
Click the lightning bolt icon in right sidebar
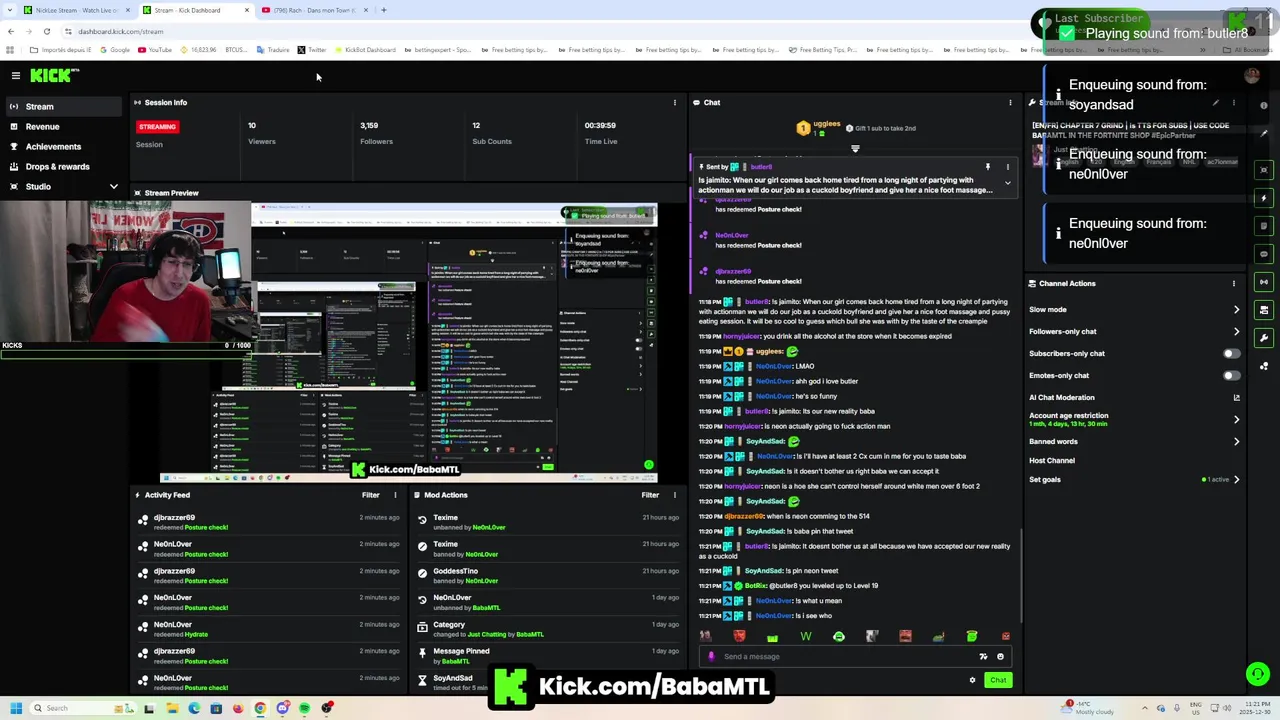point(1264,198)
